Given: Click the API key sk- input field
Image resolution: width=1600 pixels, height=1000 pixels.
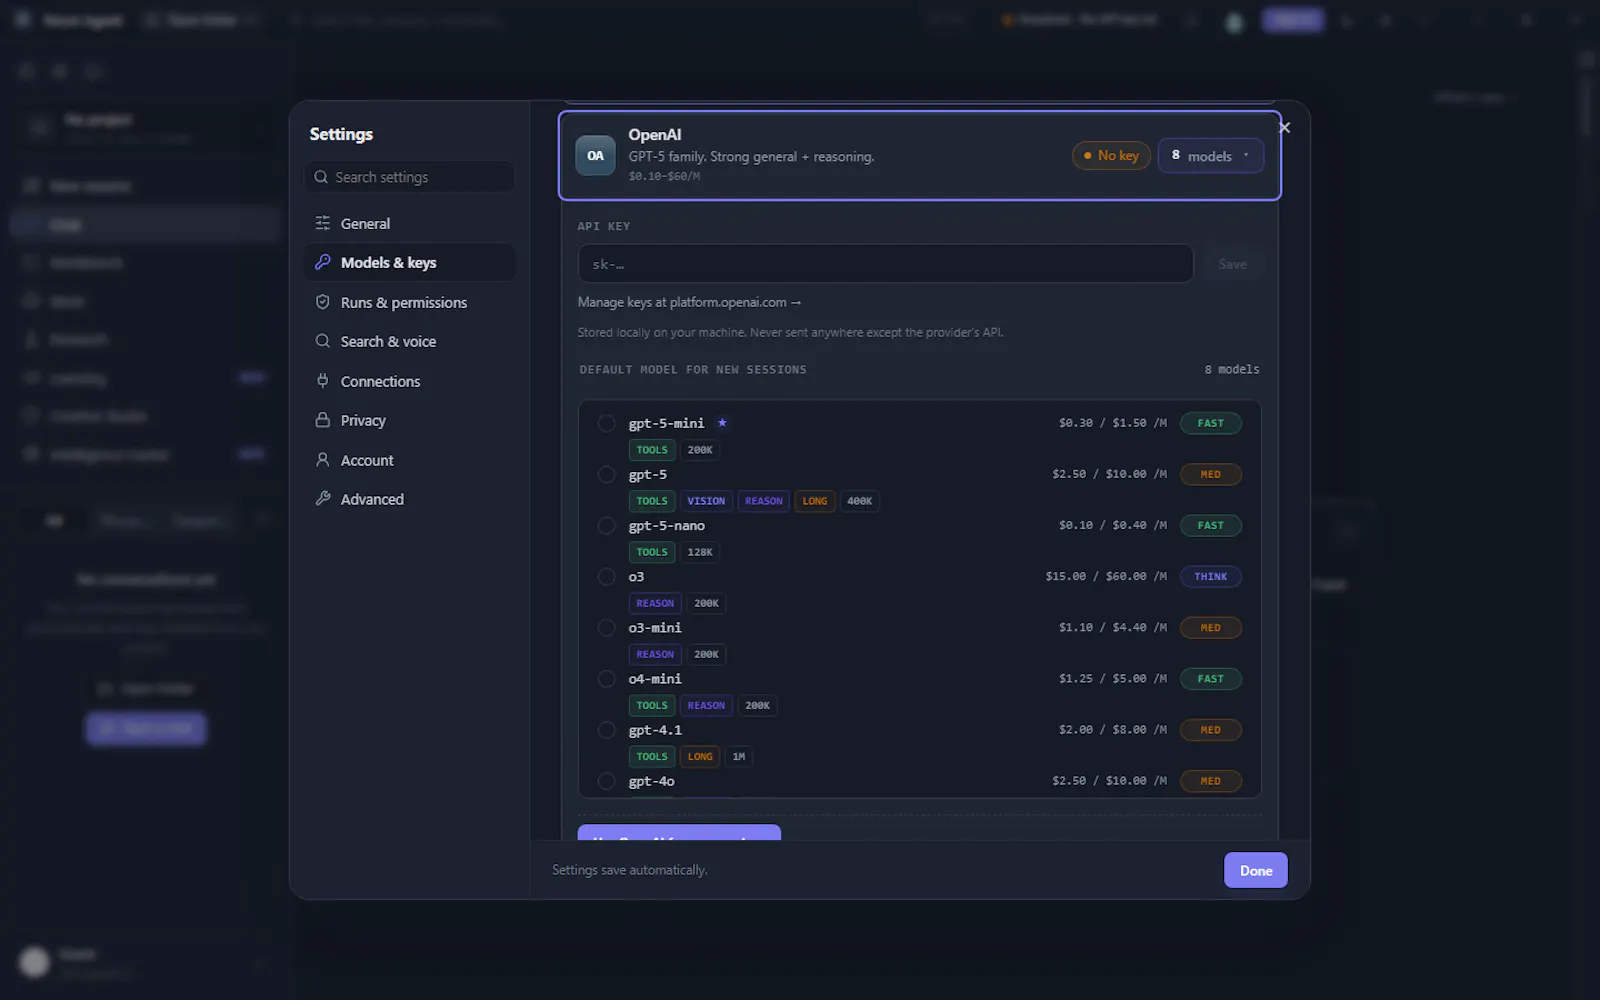Looking at the screenshot, I should pos(885,264).
